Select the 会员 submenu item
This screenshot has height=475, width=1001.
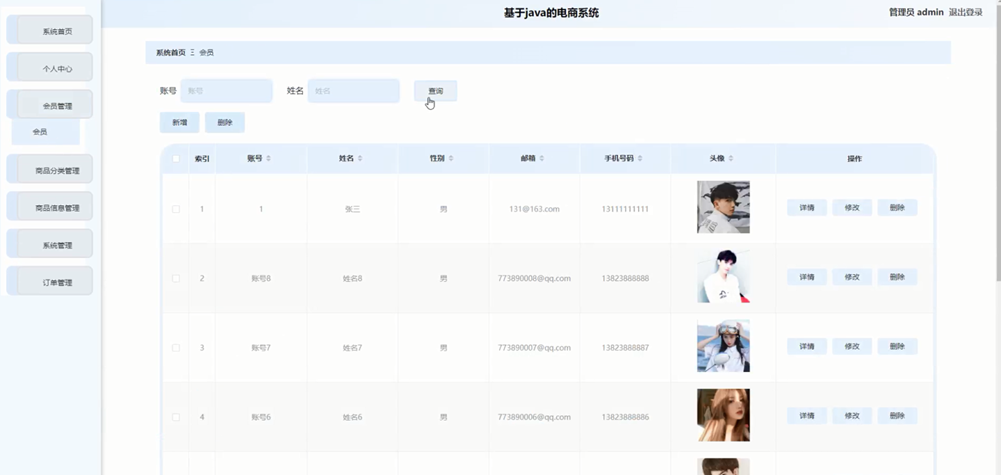click(46, 132)
